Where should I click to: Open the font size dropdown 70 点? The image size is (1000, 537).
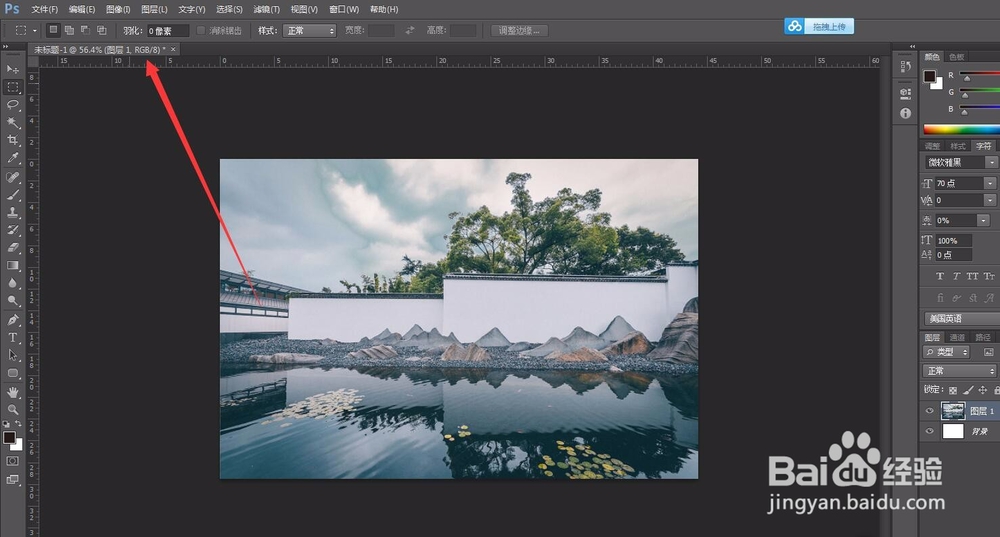(x=991, y=183)
